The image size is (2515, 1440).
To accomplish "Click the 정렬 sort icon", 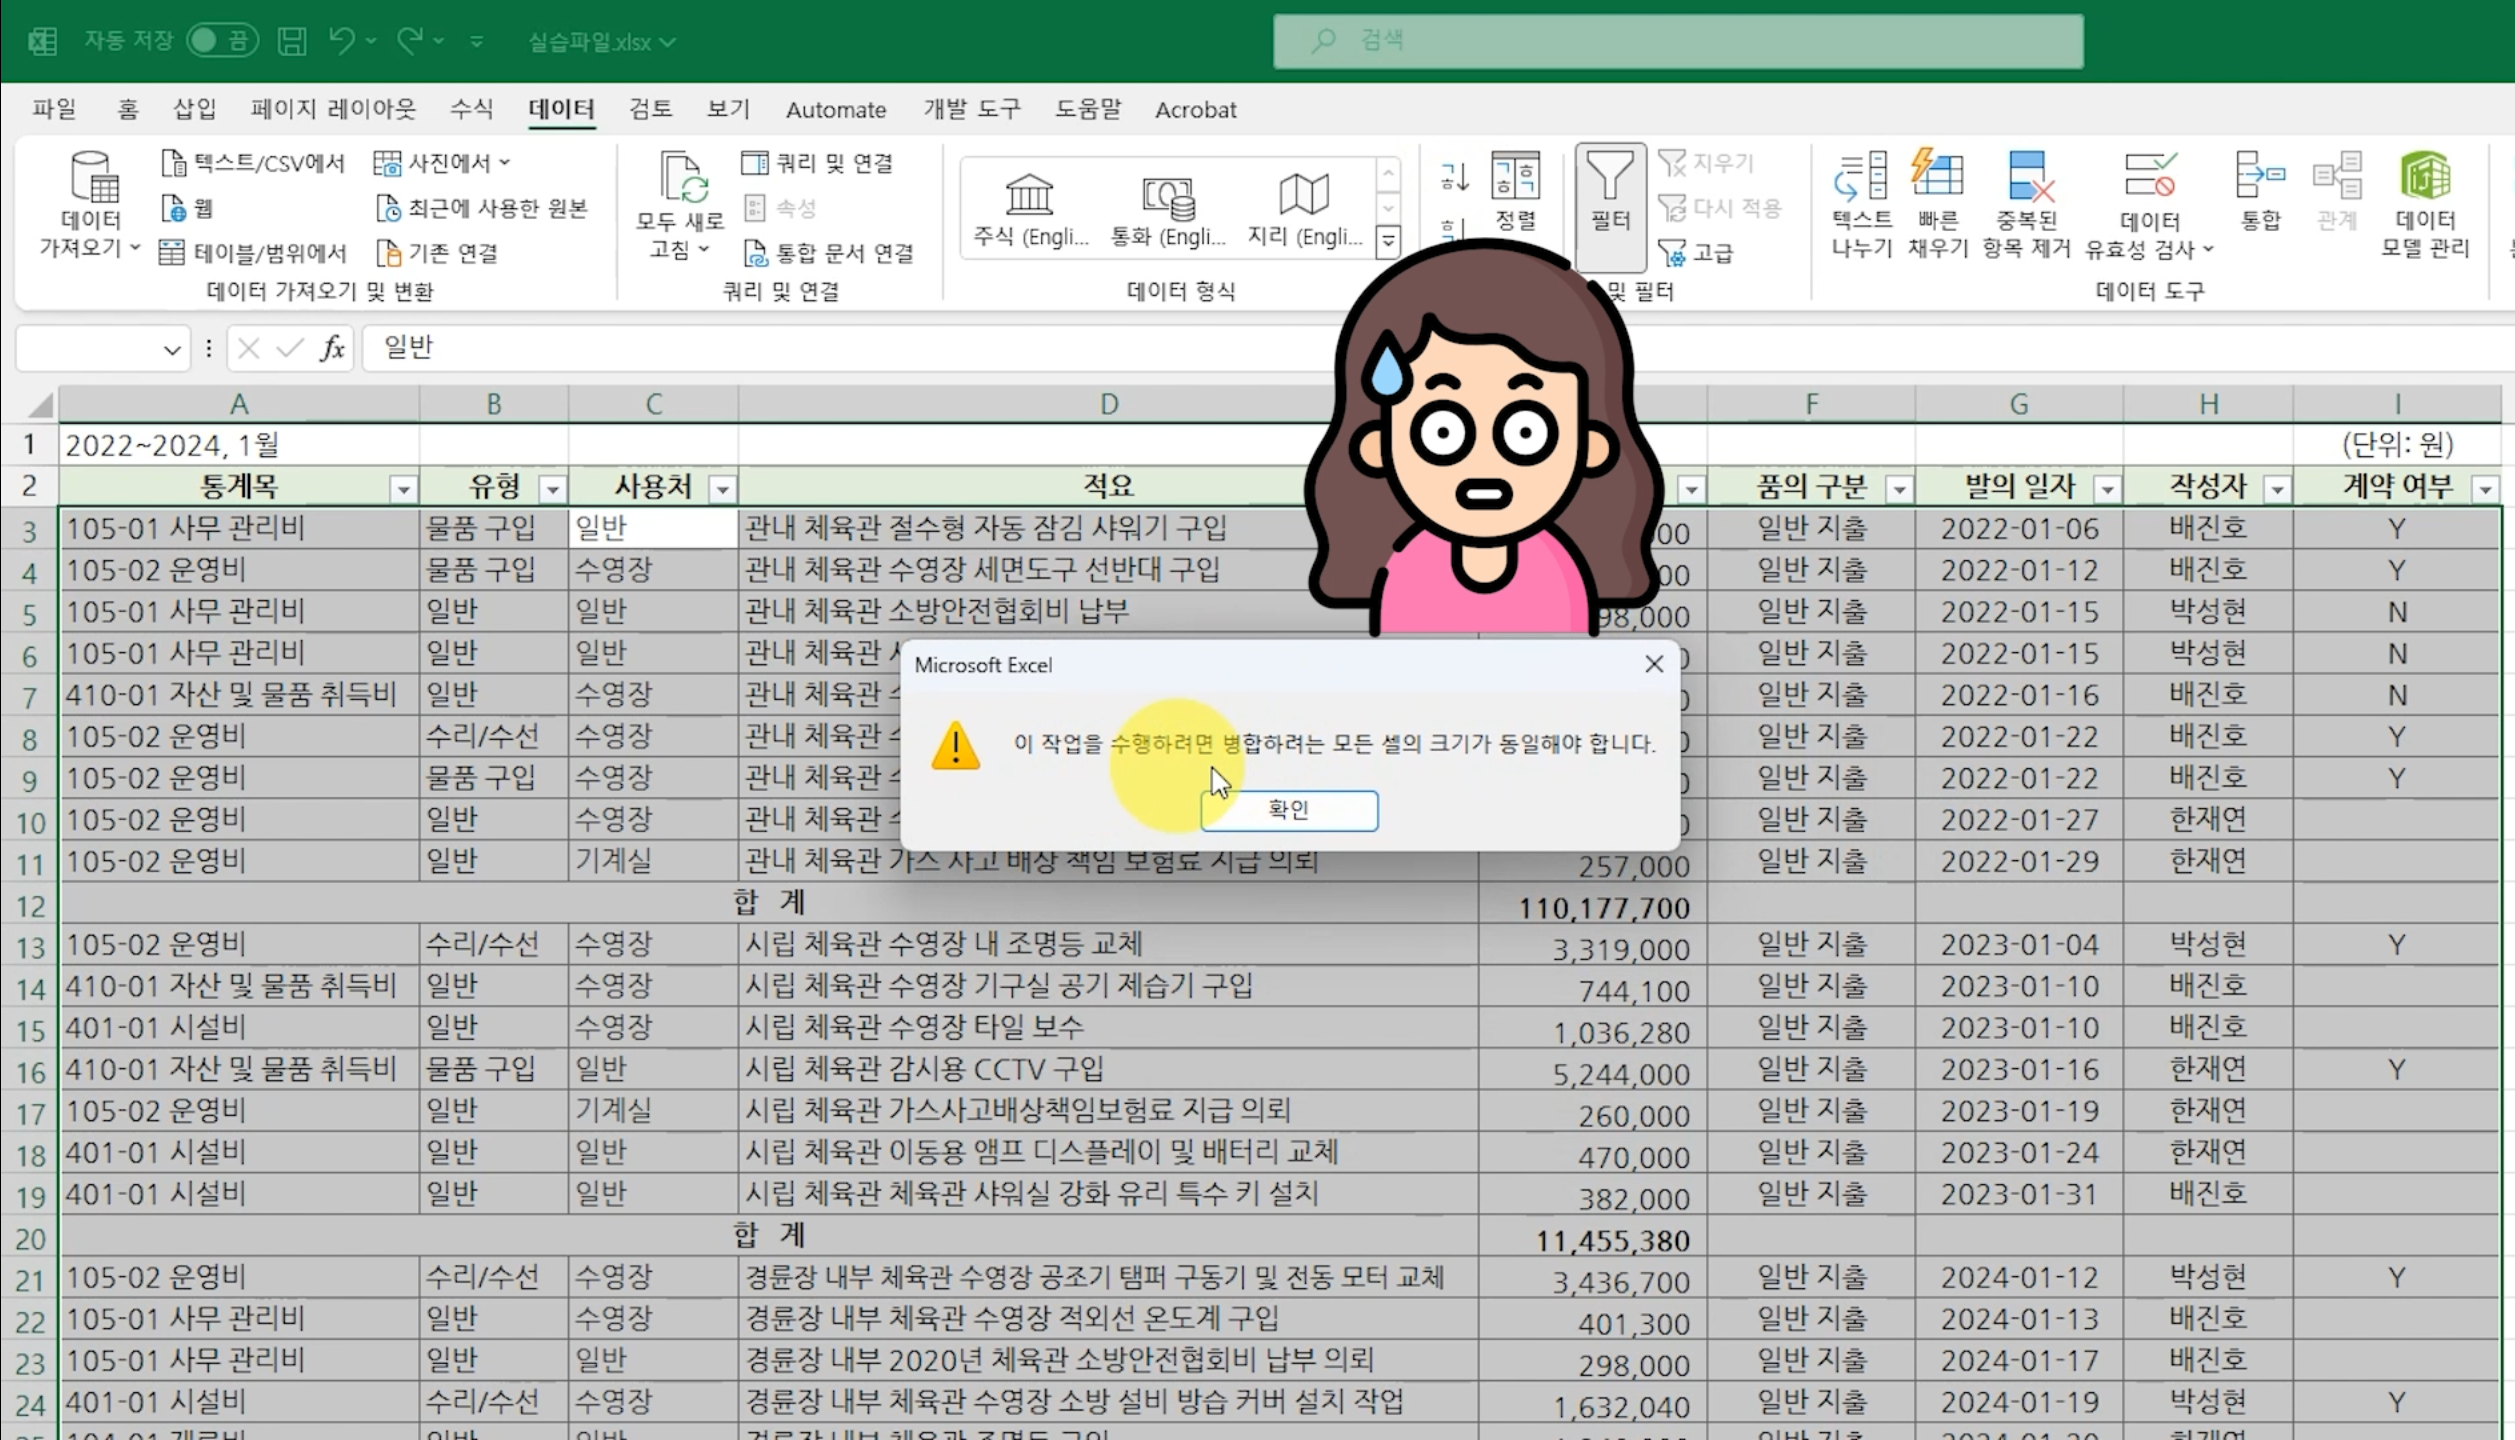I will tap(1515, 178).
